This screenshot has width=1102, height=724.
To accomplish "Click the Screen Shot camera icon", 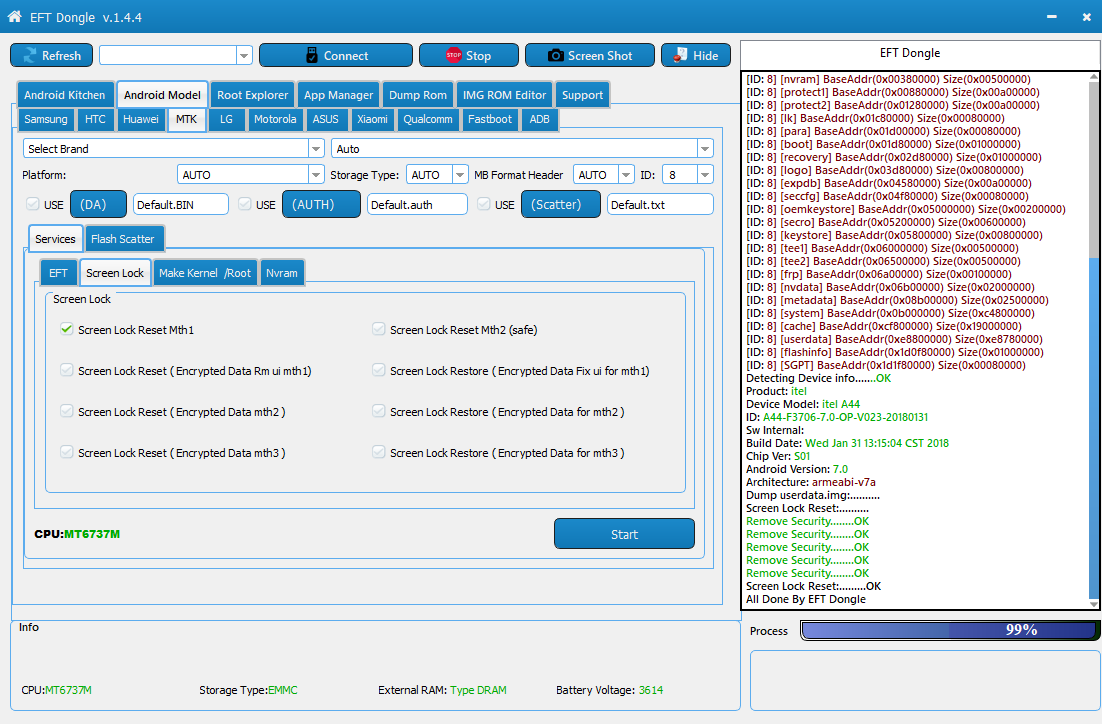I will coord(556,56).
